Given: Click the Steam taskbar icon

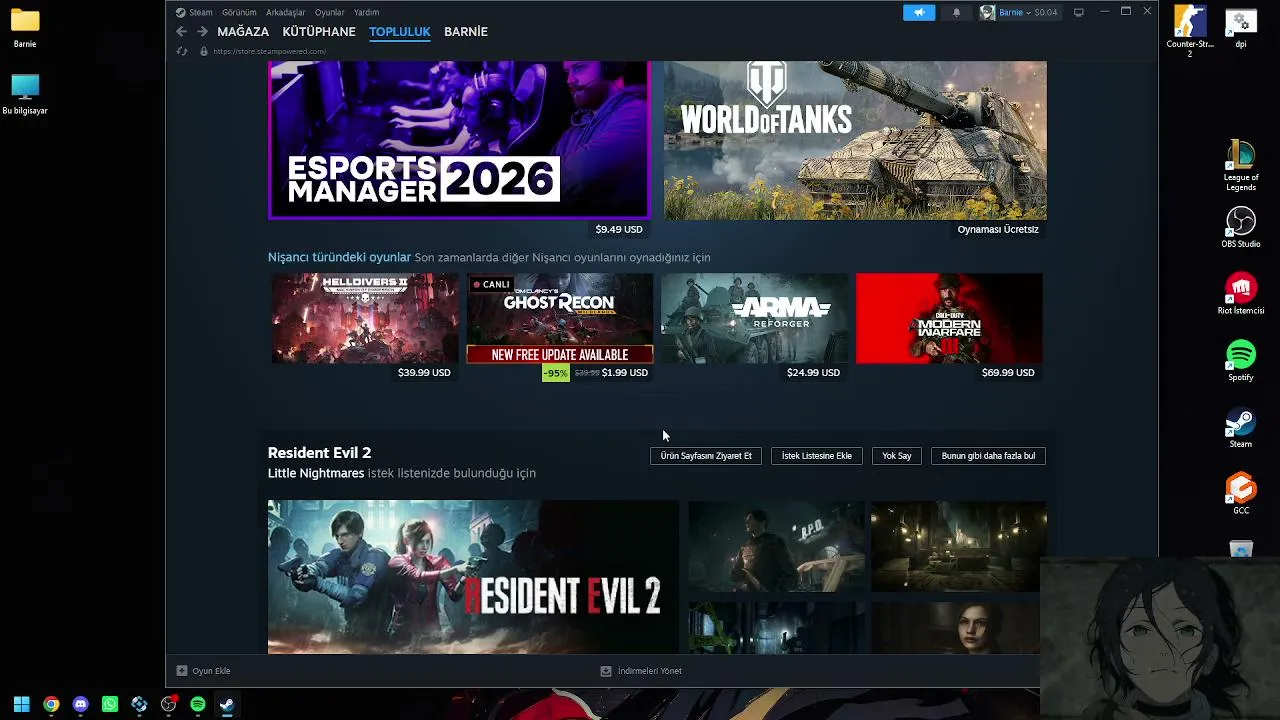Looking at the screenshot, I should pos(227,704).
